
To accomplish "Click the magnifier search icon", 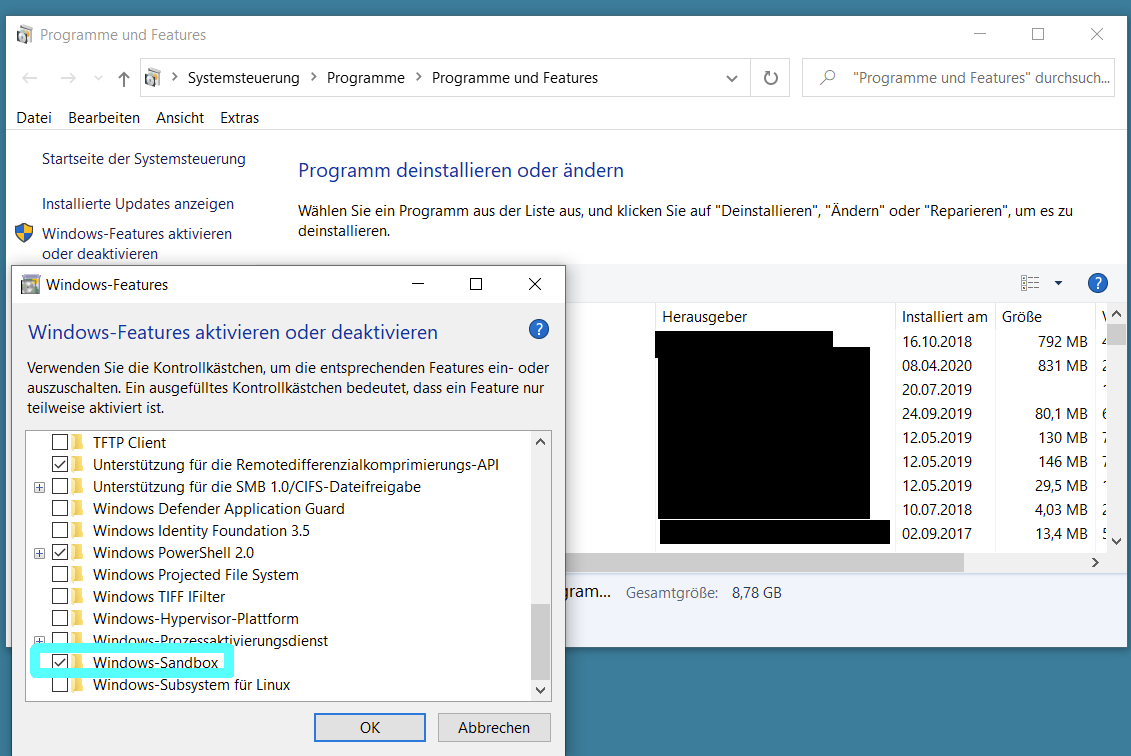I will pyautogui.click(x=827, y=77).
